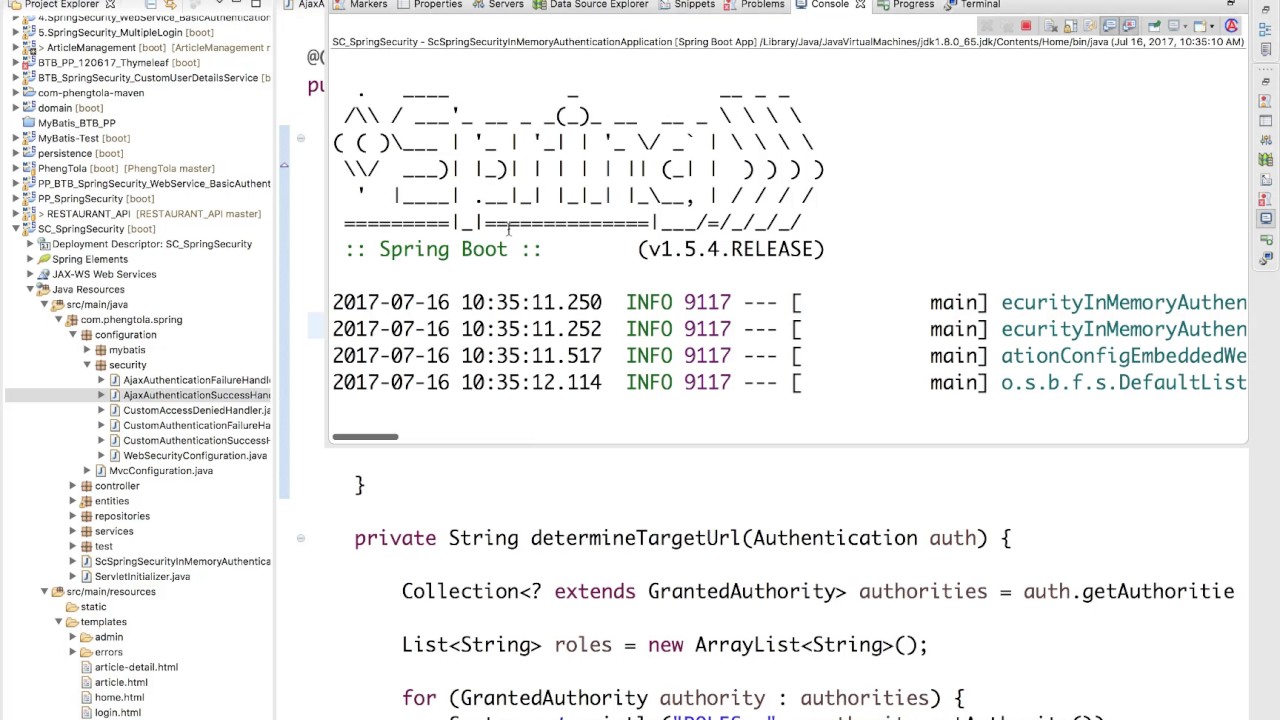Toggle Word Wrap in the console toolbar
Viewport: 1280px width, 720px height.
coord(1090,26)
